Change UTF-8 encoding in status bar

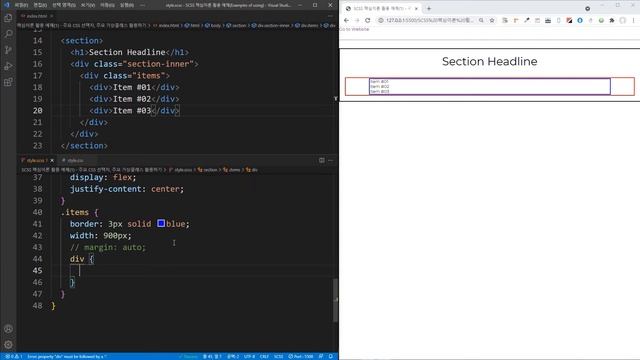pos(249,356)
